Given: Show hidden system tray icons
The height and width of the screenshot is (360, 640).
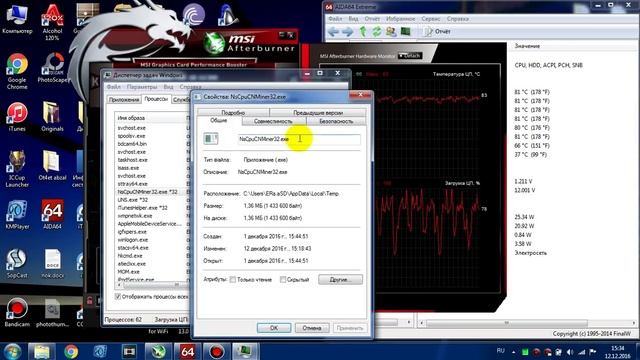Looking at the screenshot, I should [x=513, y=352].
